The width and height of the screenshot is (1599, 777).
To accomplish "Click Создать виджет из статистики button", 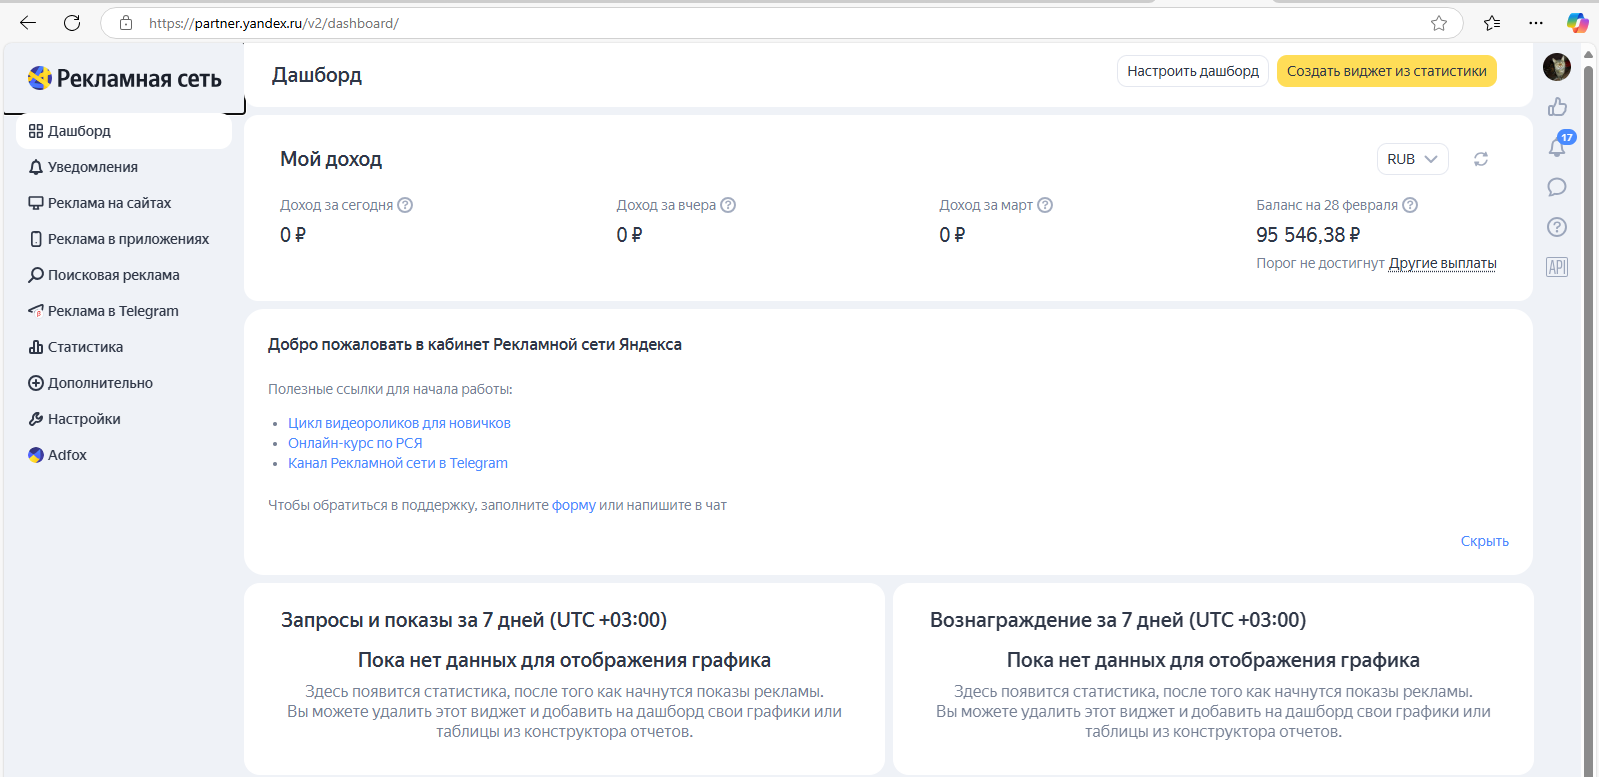I will point(1387,71).
